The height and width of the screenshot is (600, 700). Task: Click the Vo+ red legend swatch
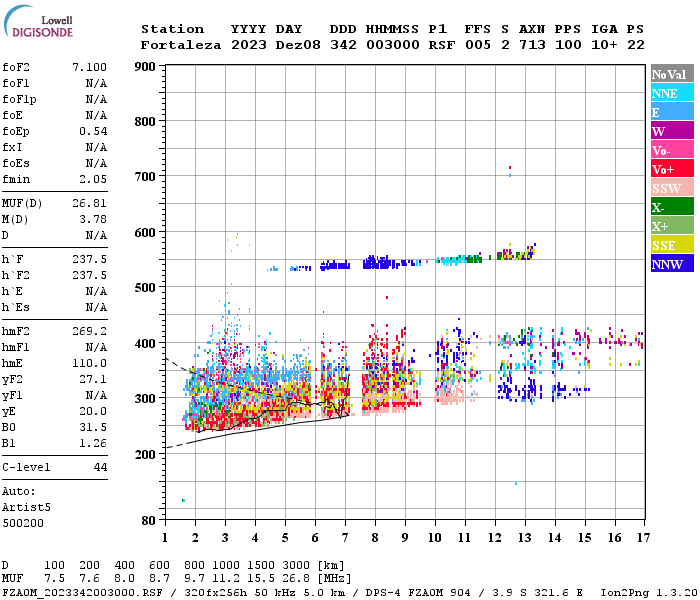pos(672,169)
